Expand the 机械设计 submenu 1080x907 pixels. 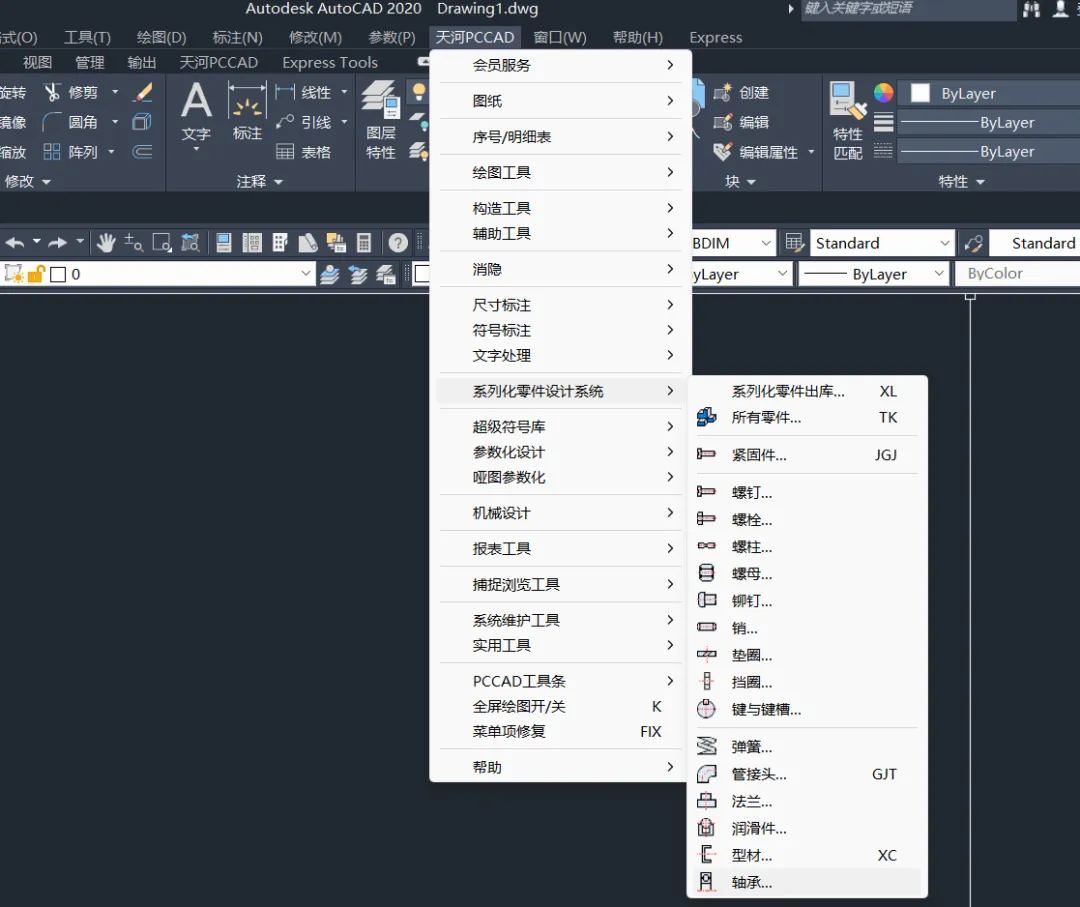tap(561, 513)
